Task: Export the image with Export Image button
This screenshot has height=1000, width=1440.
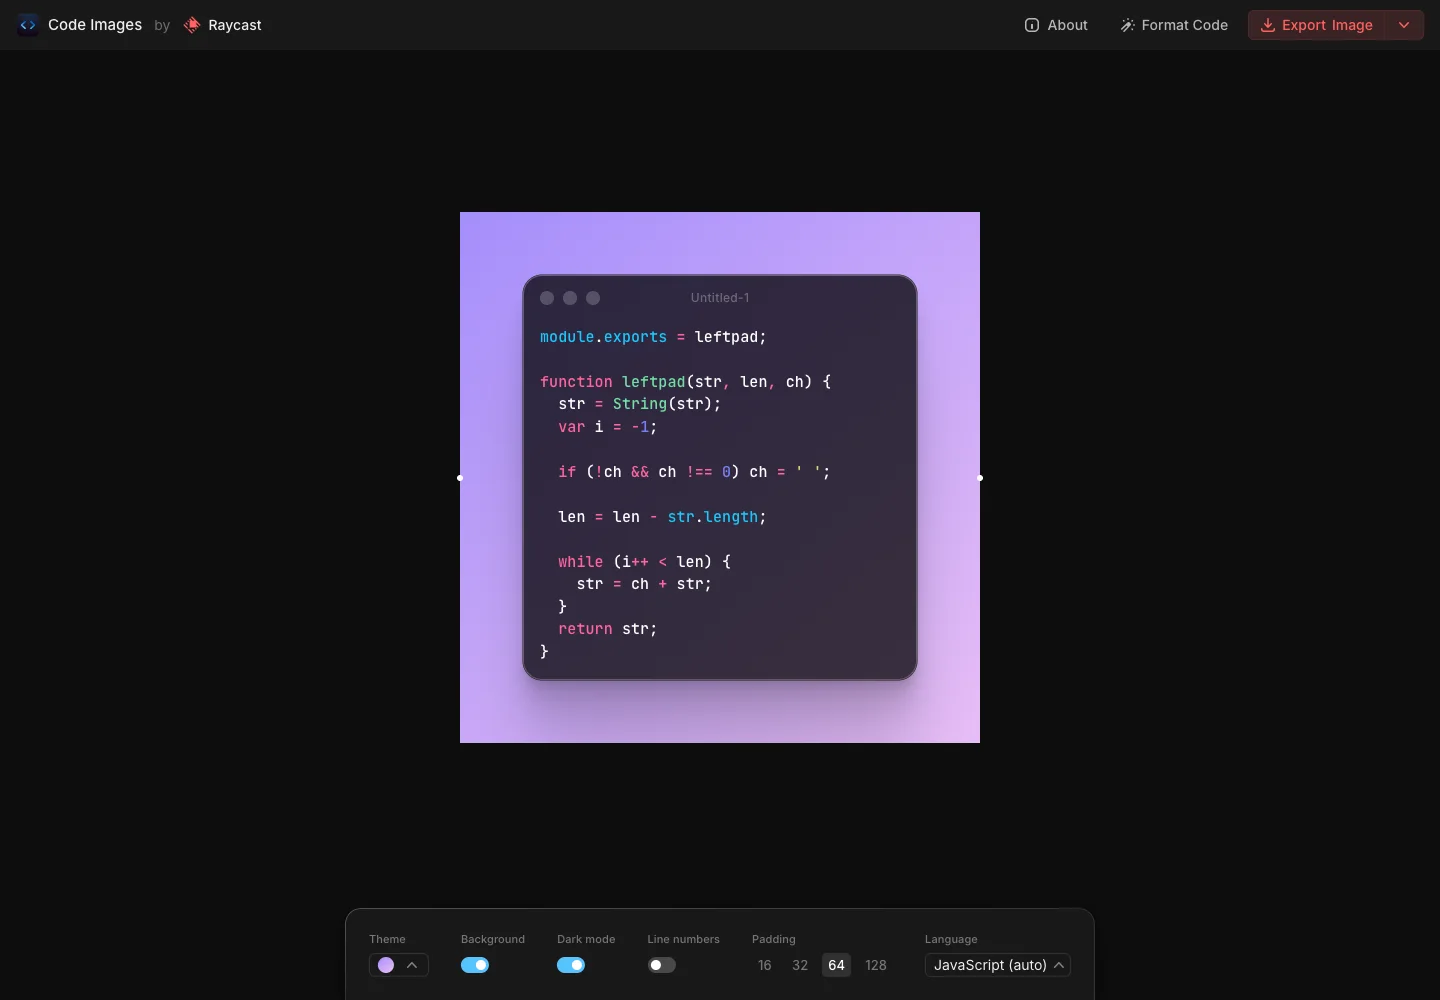Action: (x=1317, y=25)
